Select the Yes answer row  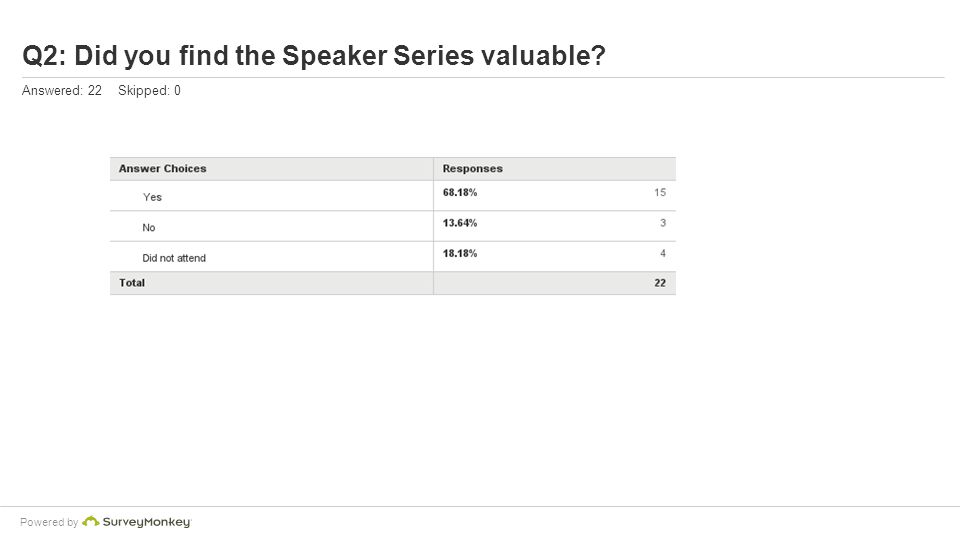point(393,196)
